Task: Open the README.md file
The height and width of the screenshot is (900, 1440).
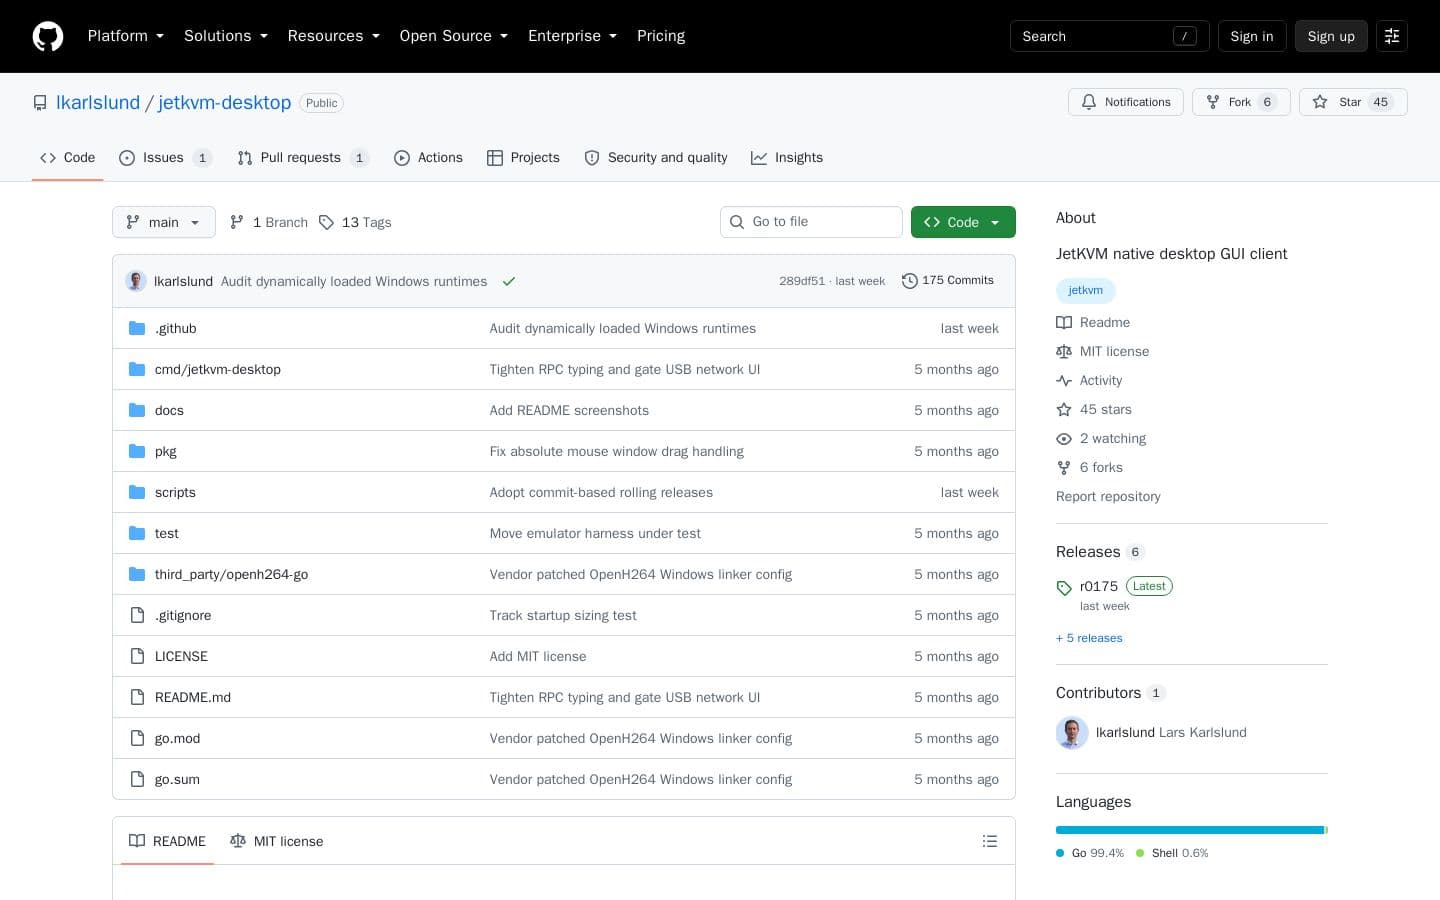Action: tap(193, 697)
